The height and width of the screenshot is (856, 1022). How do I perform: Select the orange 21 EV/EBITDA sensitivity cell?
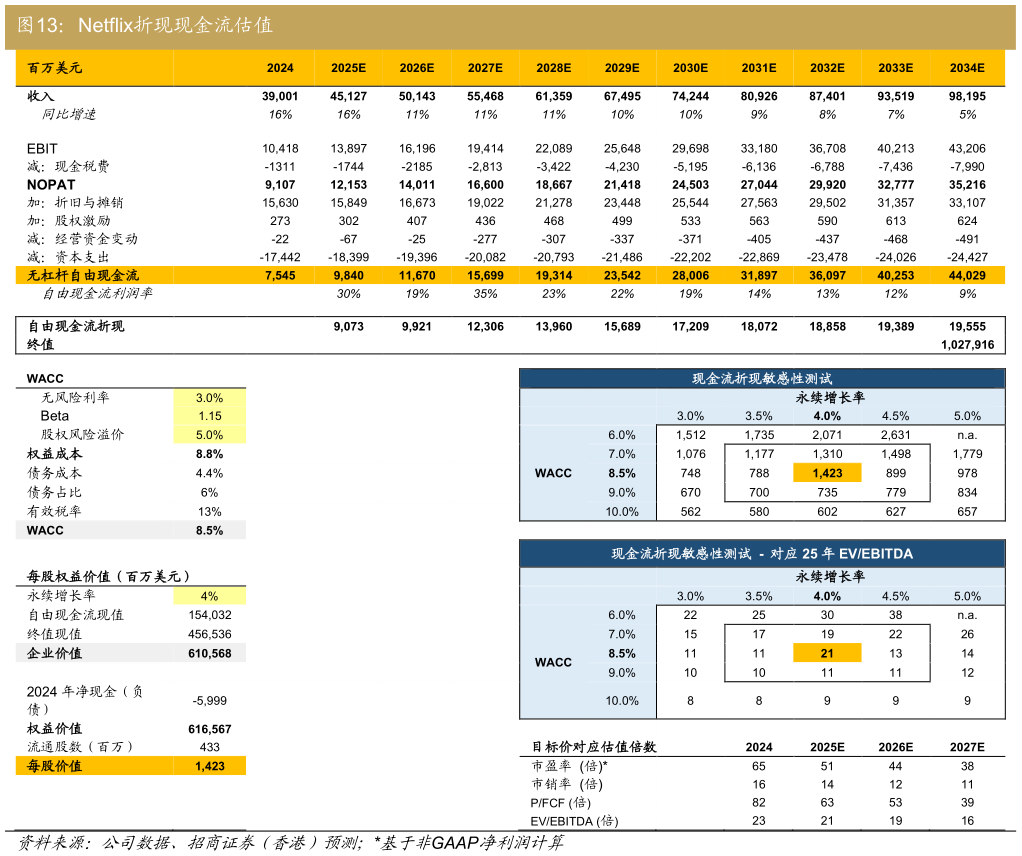[827, 652]
